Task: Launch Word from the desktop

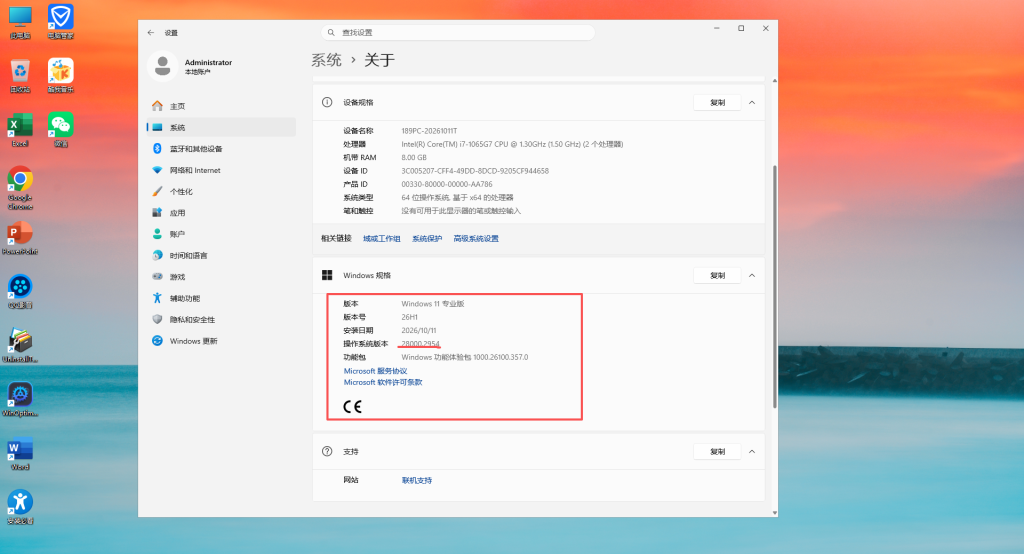Action: click(x=20, y=454)
